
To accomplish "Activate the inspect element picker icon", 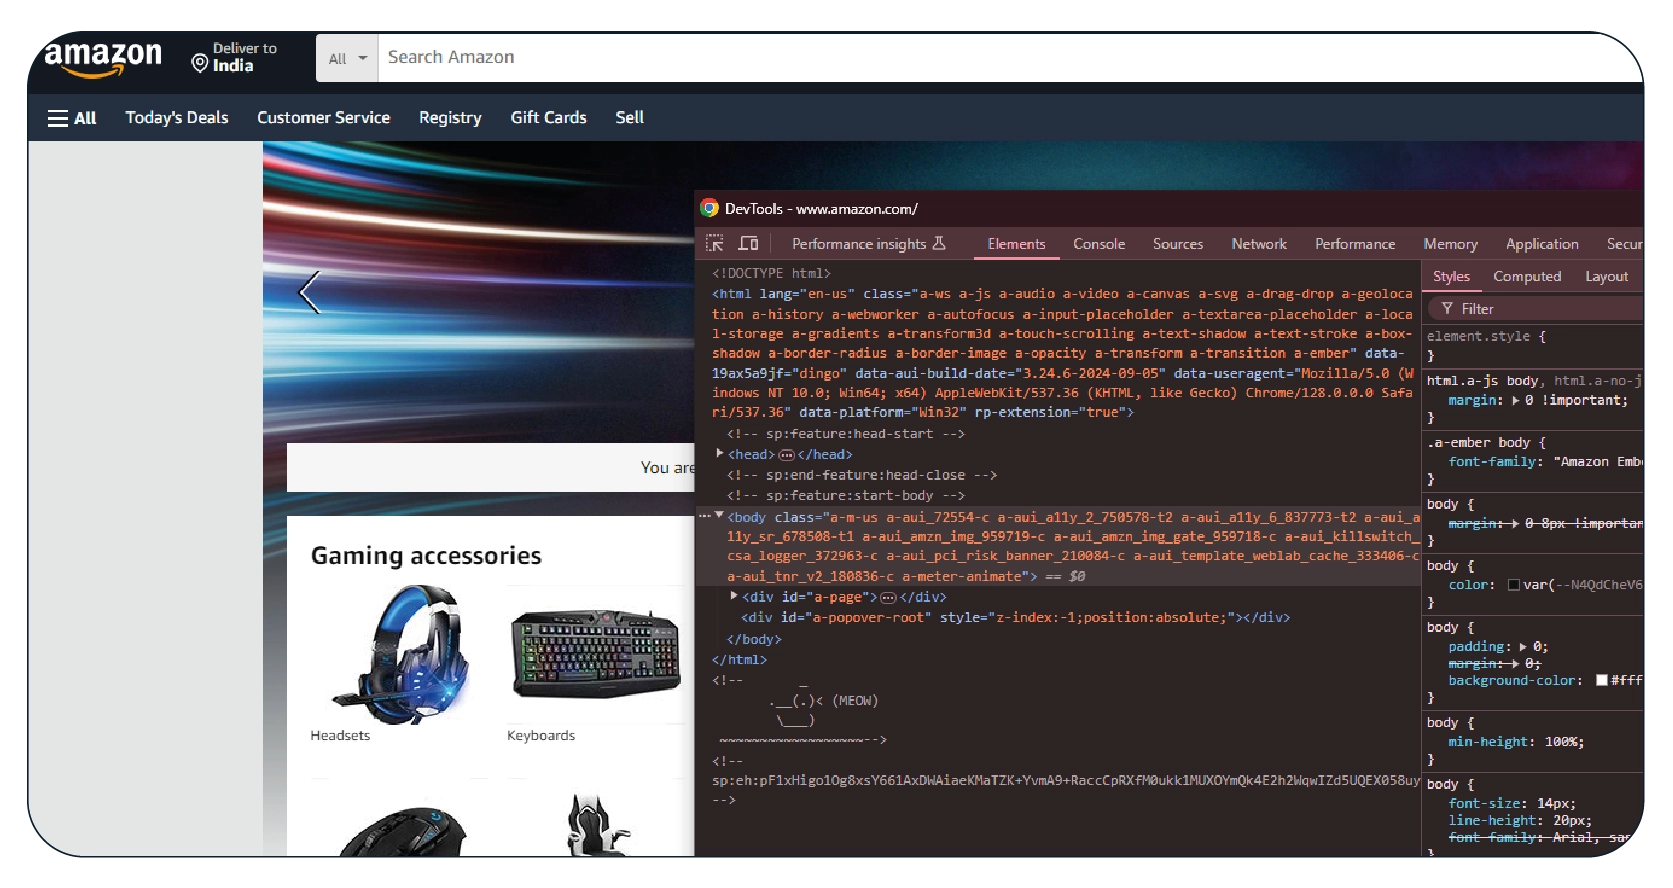I will pos(714,243).
